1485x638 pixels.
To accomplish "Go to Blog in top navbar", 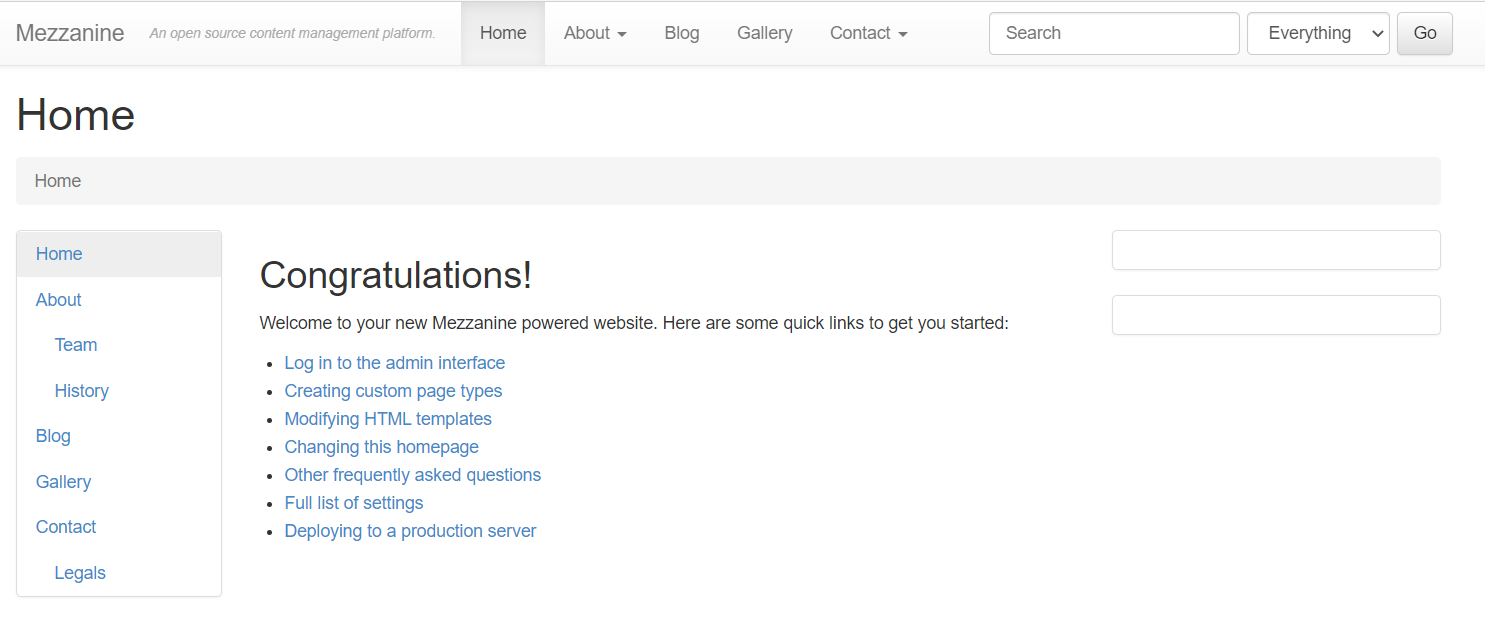I will 682,33.
